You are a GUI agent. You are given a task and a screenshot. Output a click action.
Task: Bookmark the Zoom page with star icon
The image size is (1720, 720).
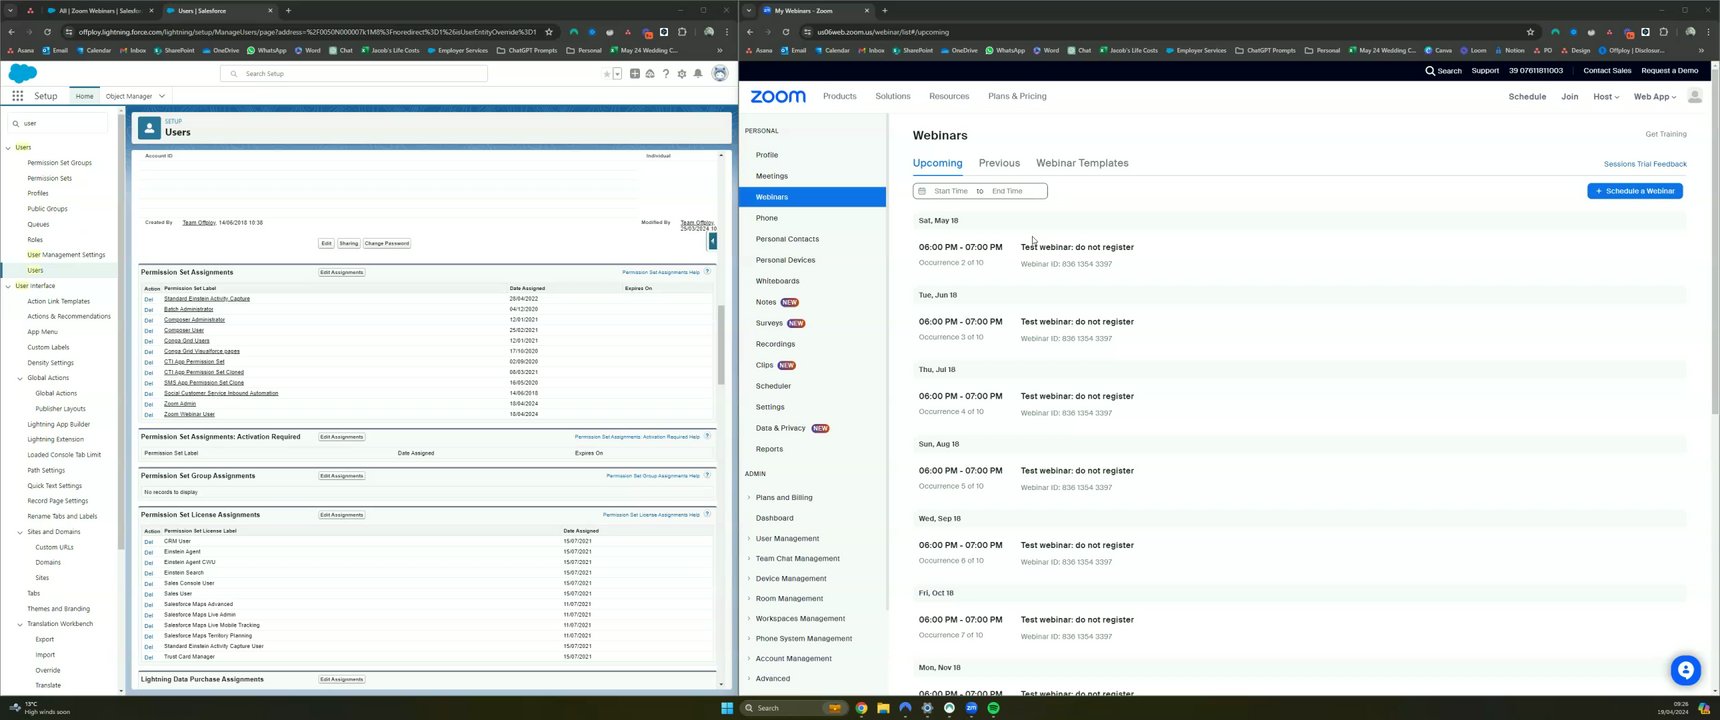[1530, 32]
